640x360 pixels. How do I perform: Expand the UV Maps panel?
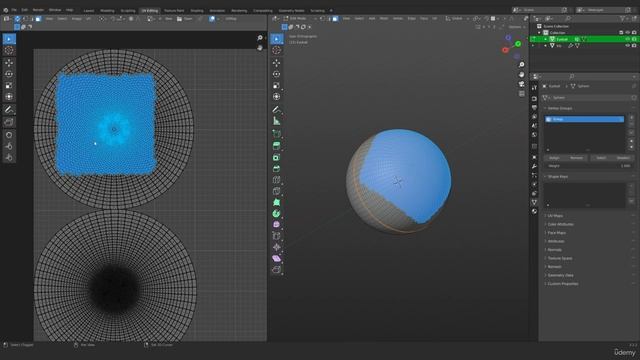[x=555, y=216]
